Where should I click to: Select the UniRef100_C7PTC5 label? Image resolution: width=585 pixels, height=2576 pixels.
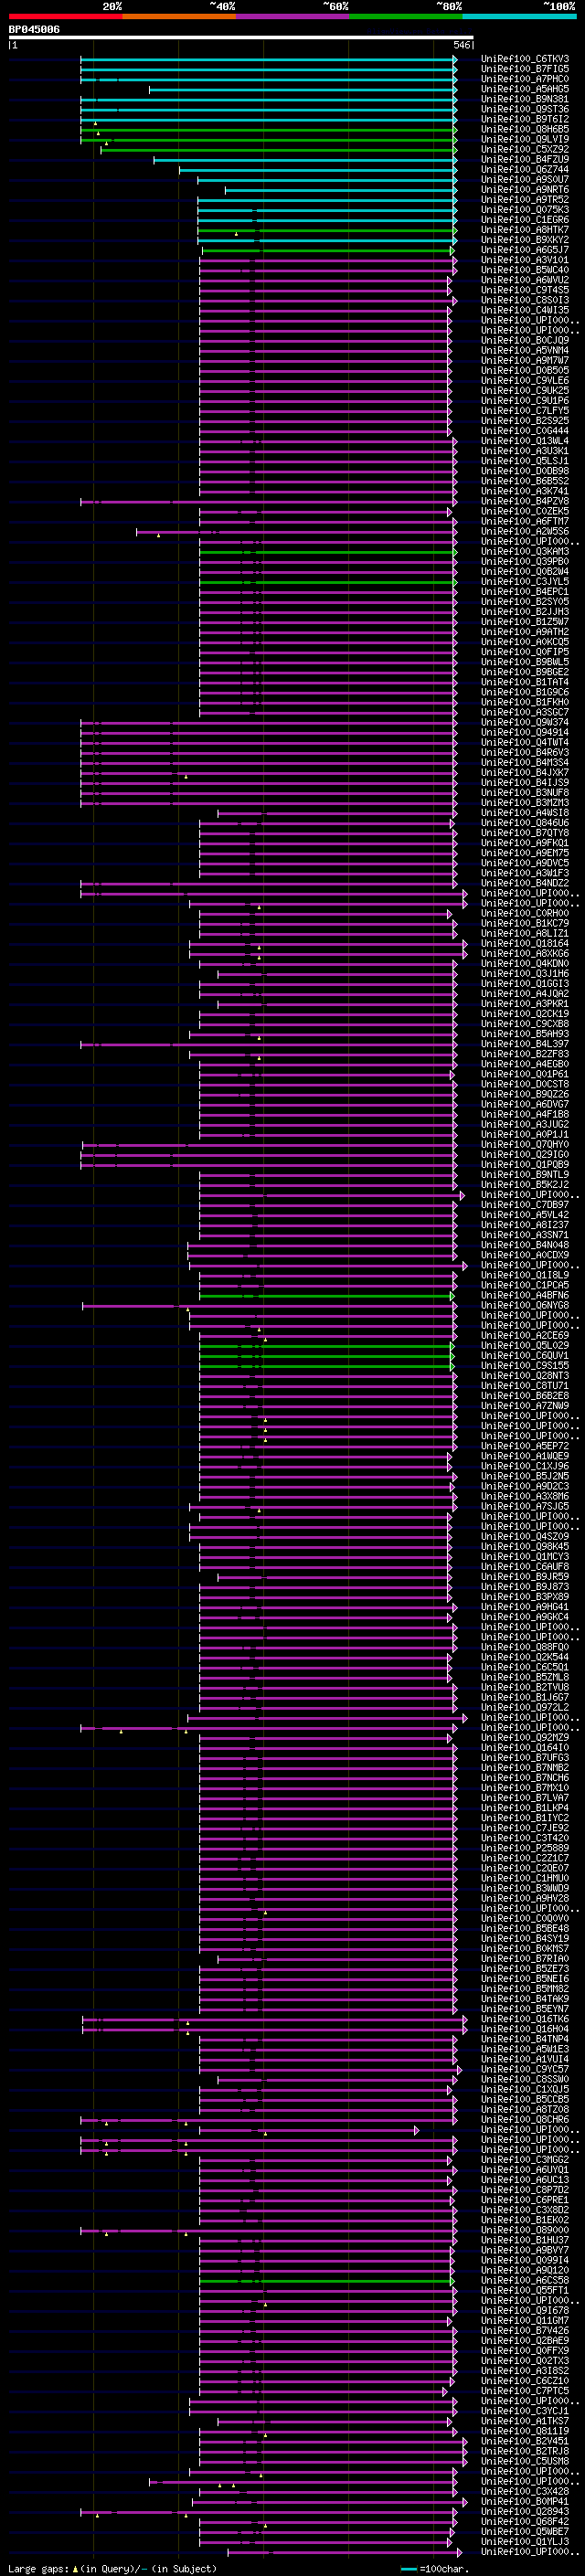tap(525, 2391)
